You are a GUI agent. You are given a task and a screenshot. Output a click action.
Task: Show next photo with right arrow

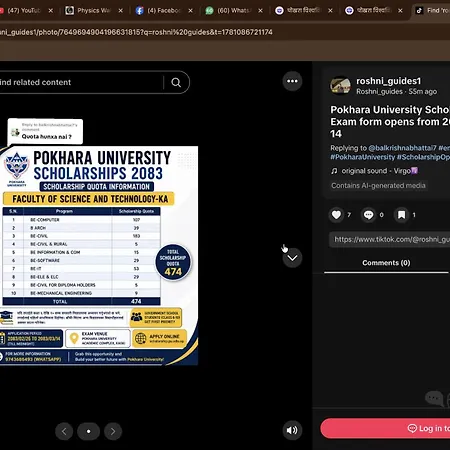(113, 431)
